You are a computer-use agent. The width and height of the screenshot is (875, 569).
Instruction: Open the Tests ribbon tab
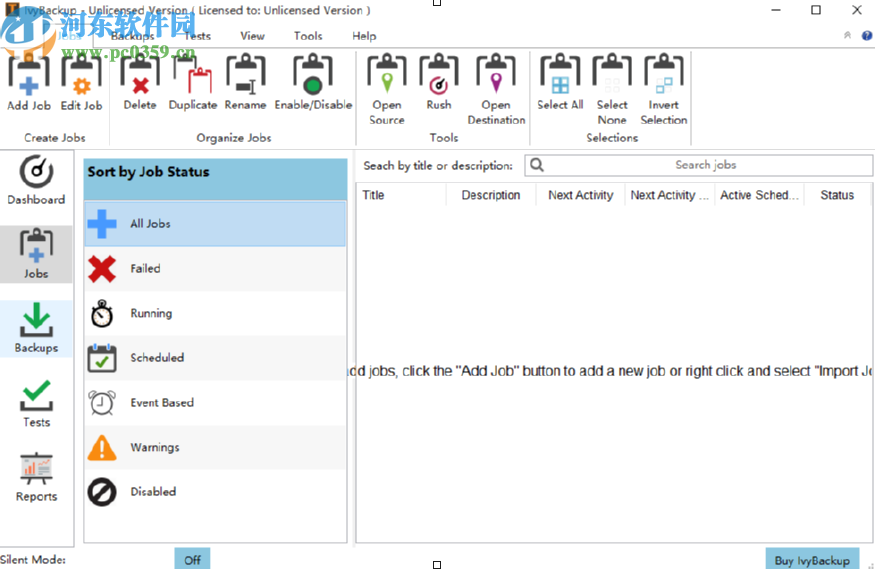[198, 36]
